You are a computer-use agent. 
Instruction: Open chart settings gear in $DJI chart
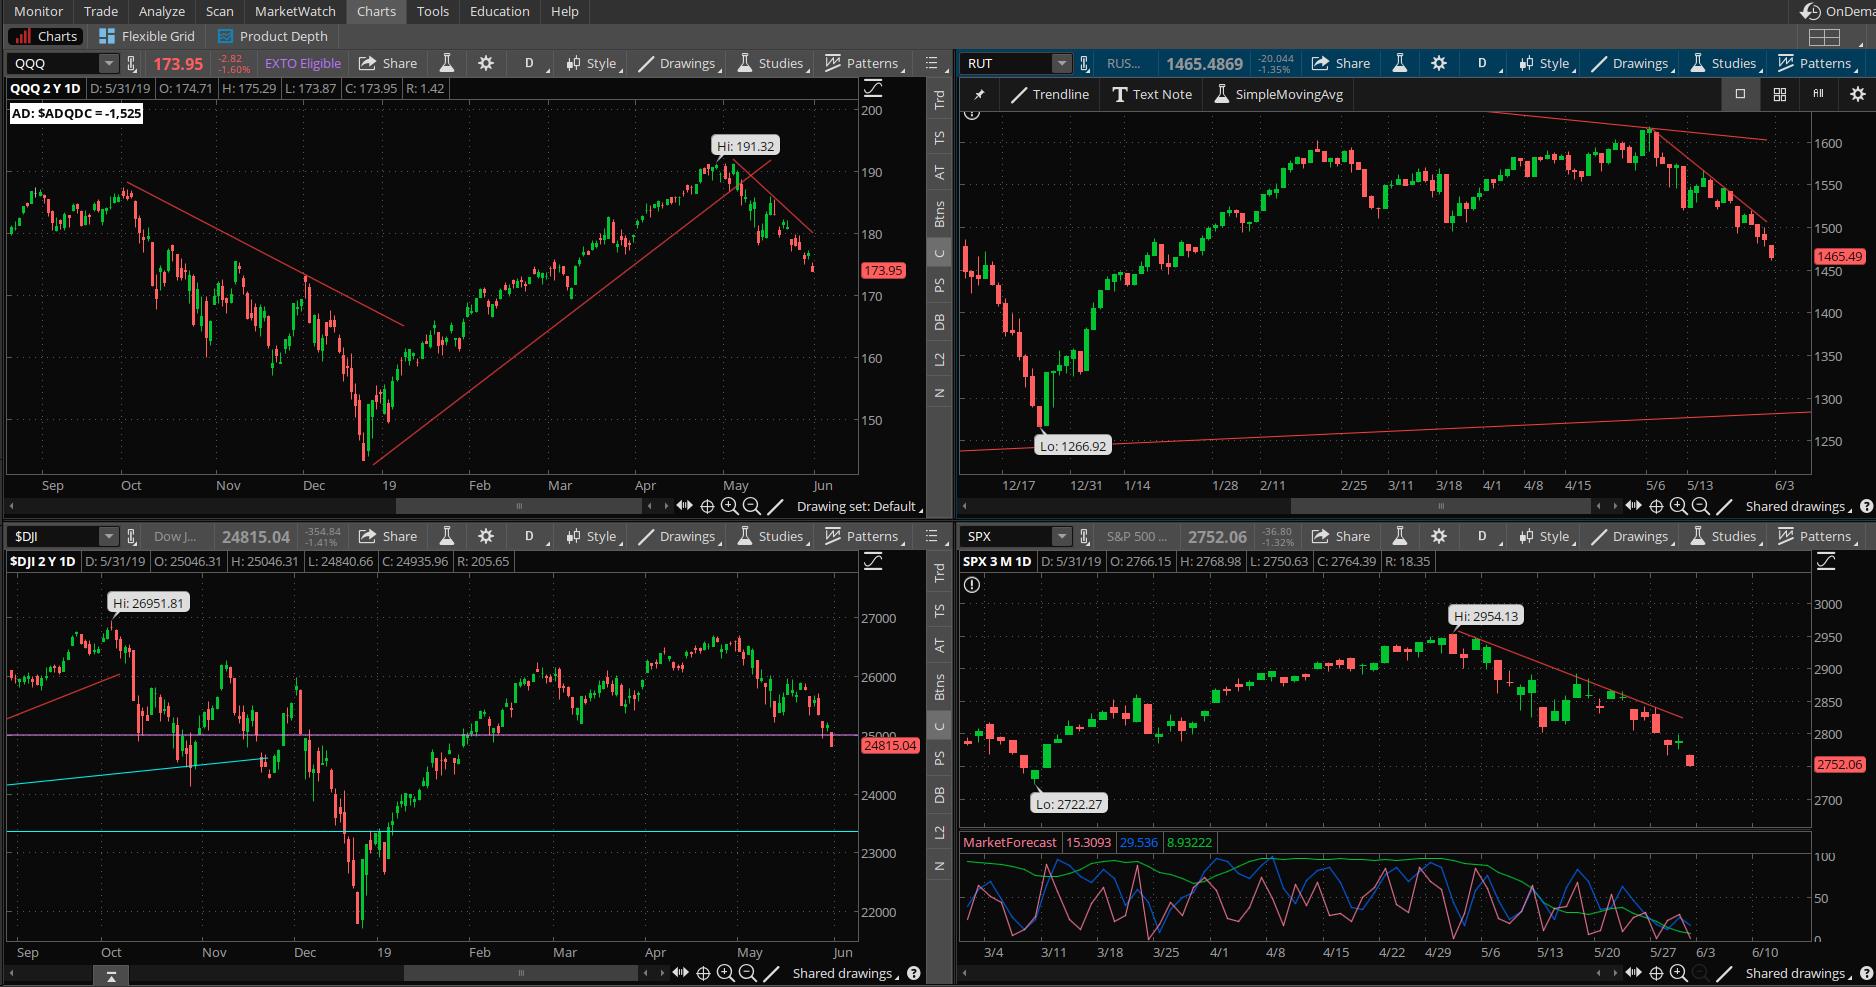click(x=486, y=536)
